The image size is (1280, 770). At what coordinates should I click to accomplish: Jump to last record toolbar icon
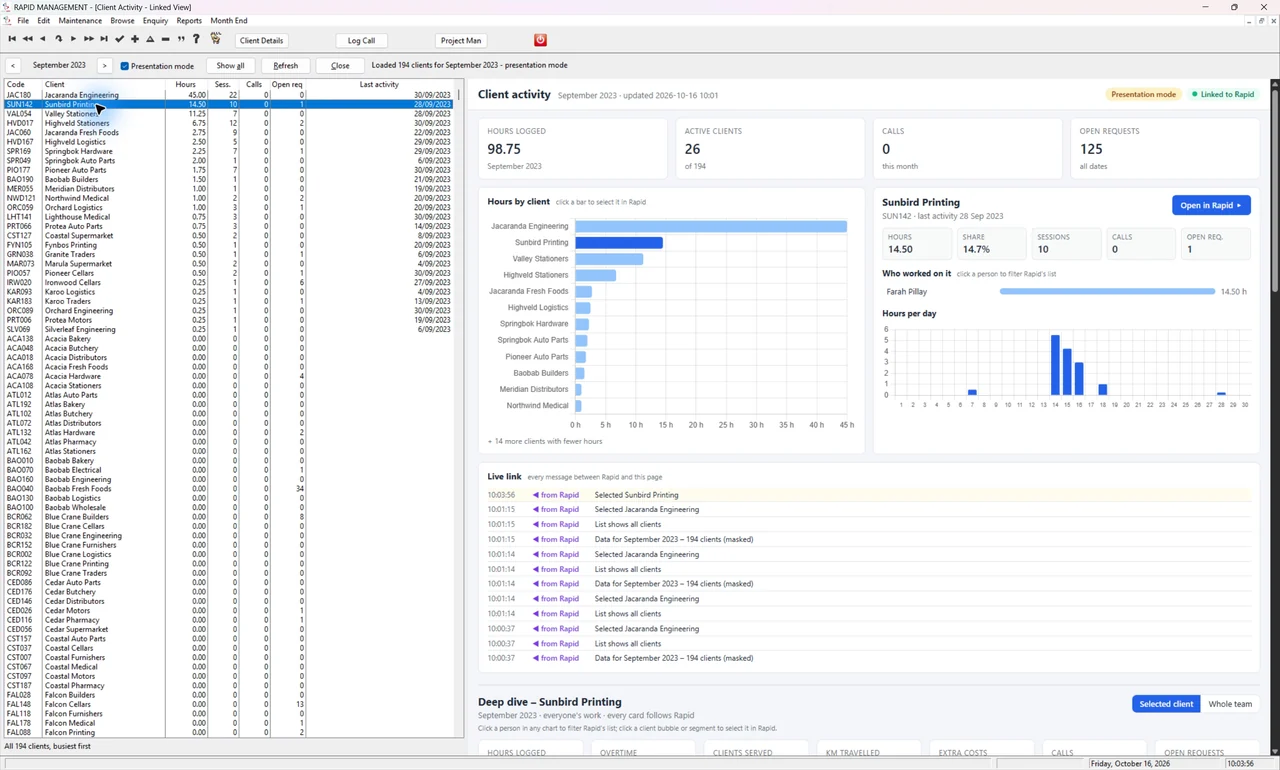pyautogui.click(x=104, y=40)
